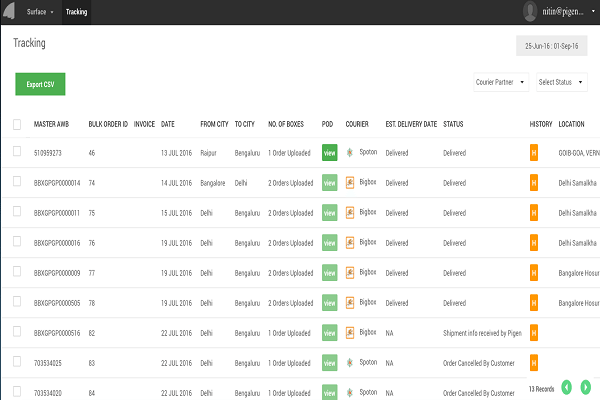Expand the Surface menu in navbar
600x400 pixels.
coord(41,12)
